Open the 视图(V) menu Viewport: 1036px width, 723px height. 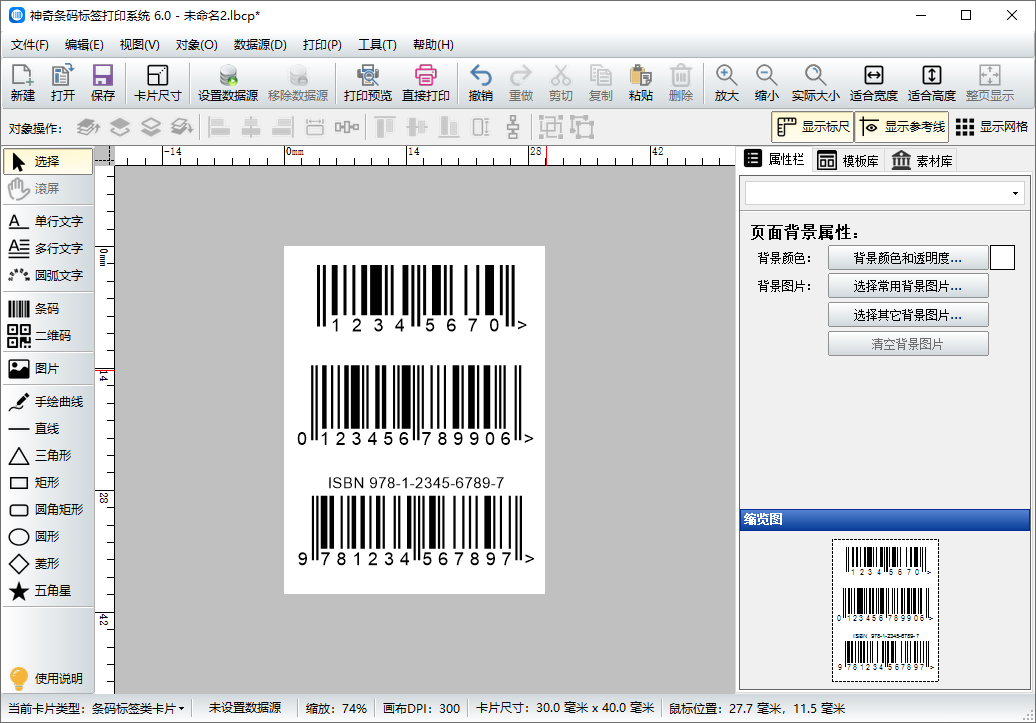139,45
